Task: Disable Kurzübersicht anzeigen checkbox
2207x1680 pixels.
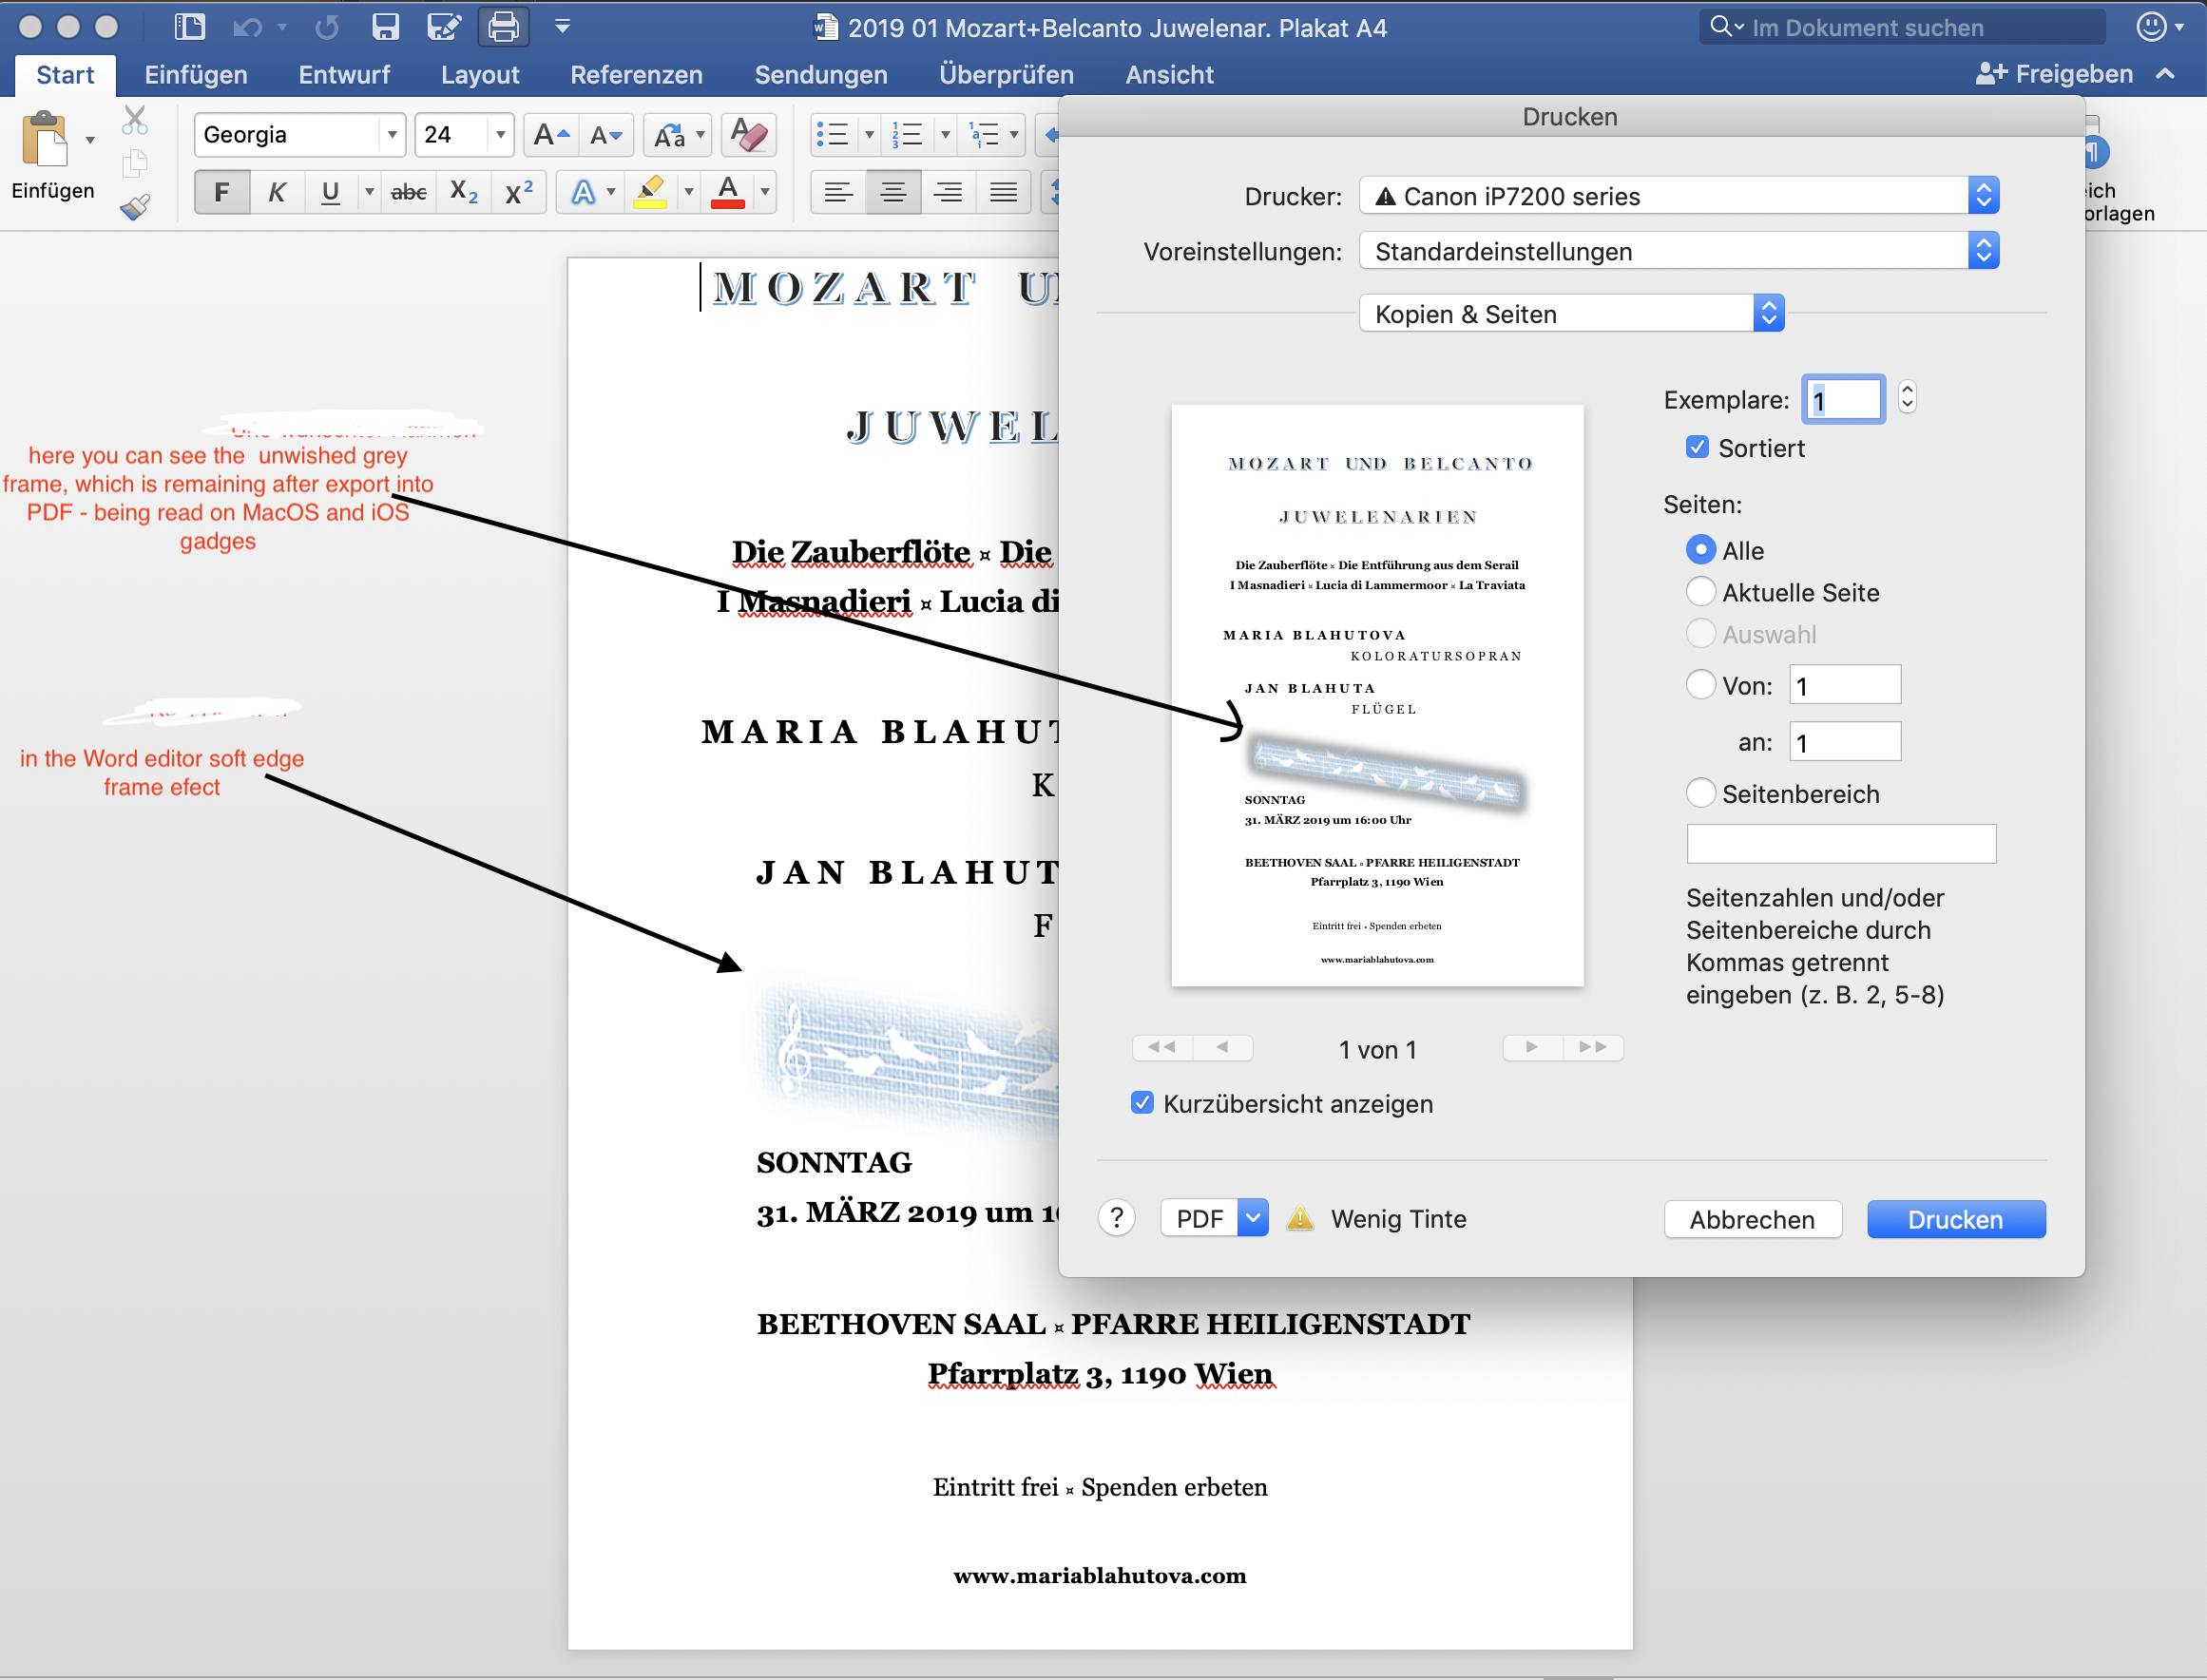Action: 1142,1102
